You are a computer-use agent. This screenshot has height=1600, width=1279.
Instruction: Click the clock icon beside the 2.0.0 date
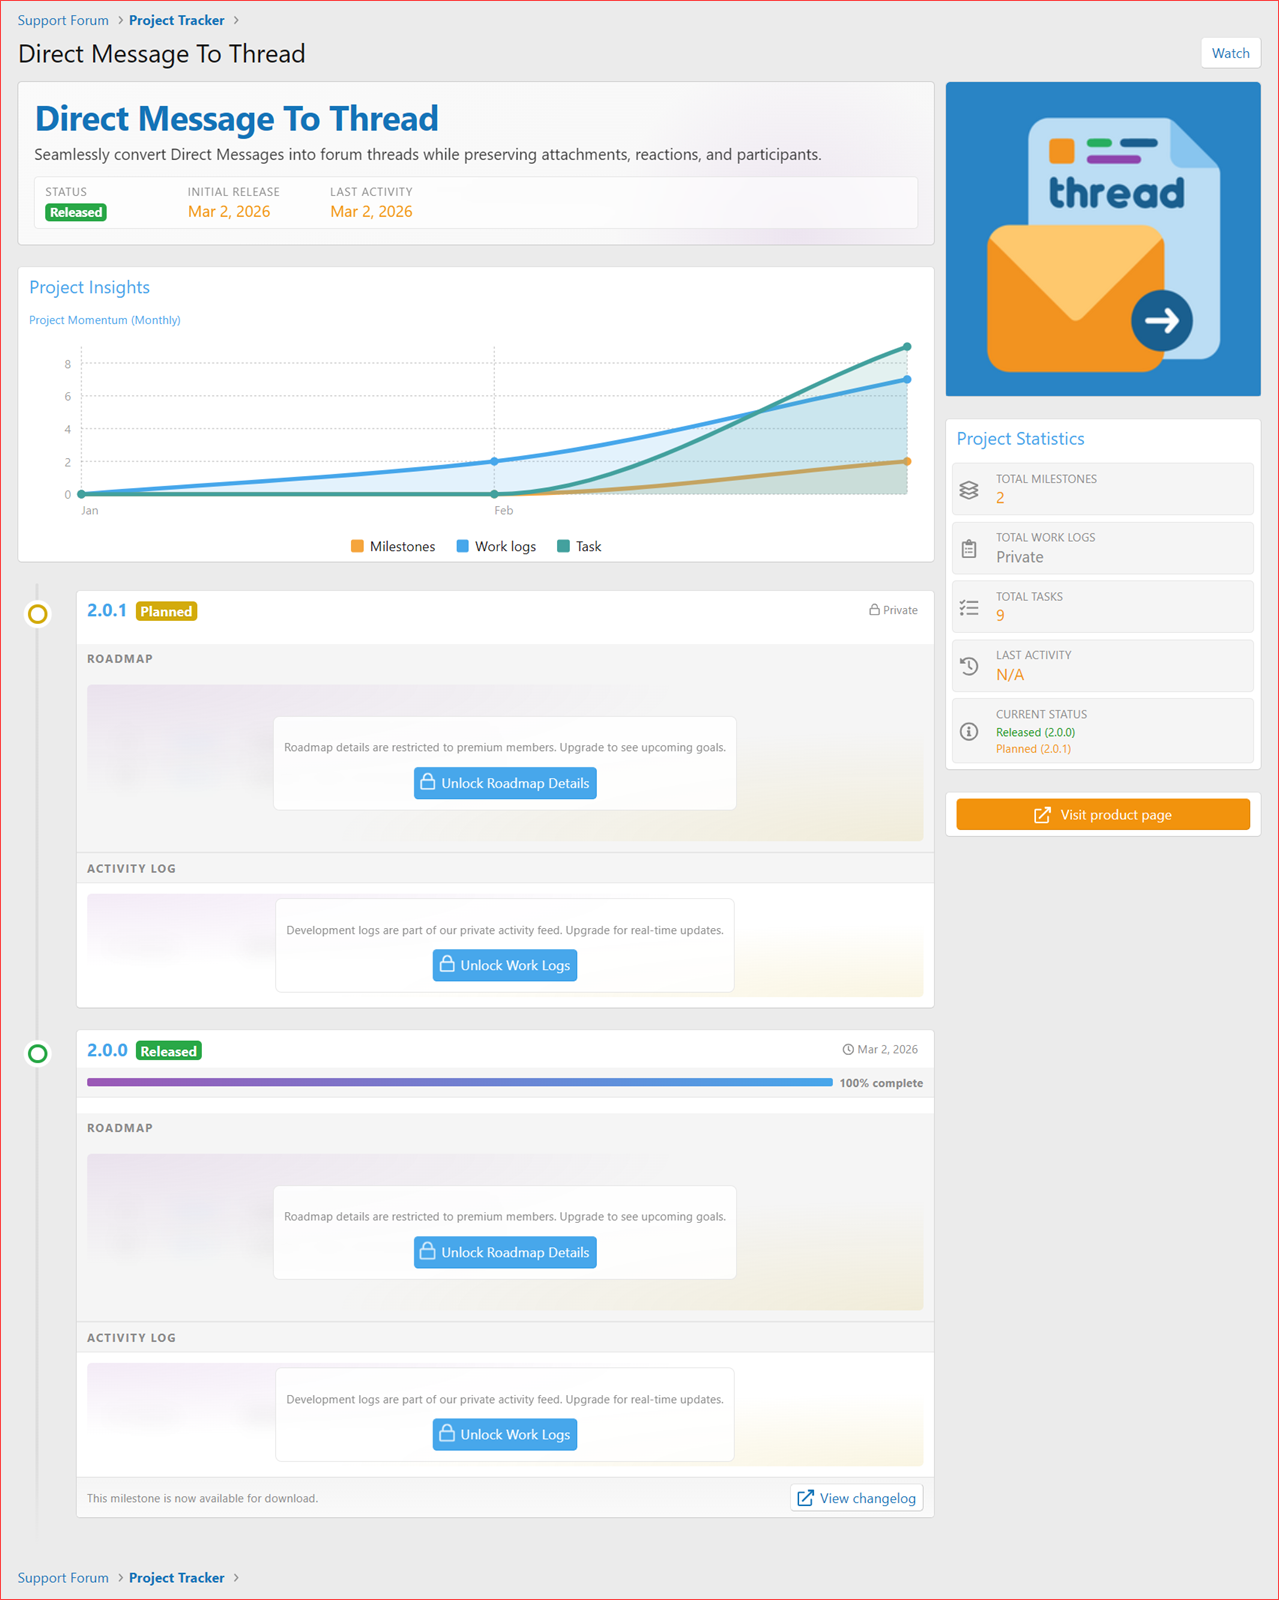[848, 1049]
